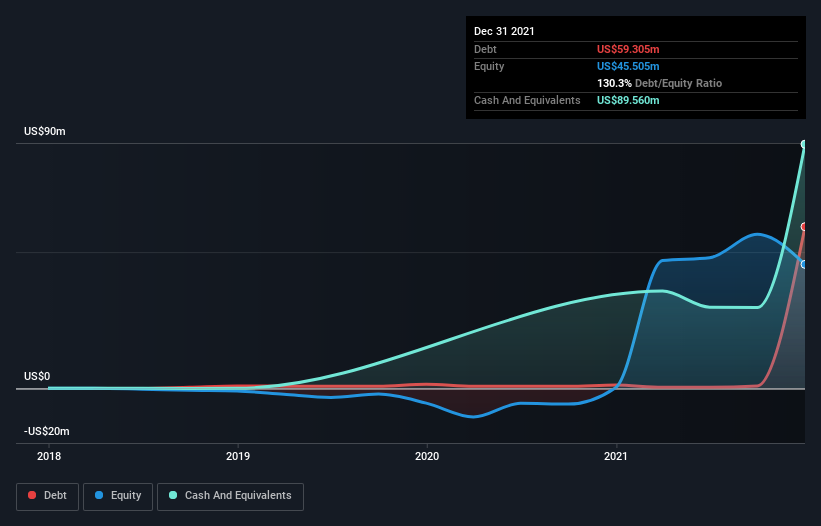
Task: Click the US$89.560m cash value
Action: point(628,100)
